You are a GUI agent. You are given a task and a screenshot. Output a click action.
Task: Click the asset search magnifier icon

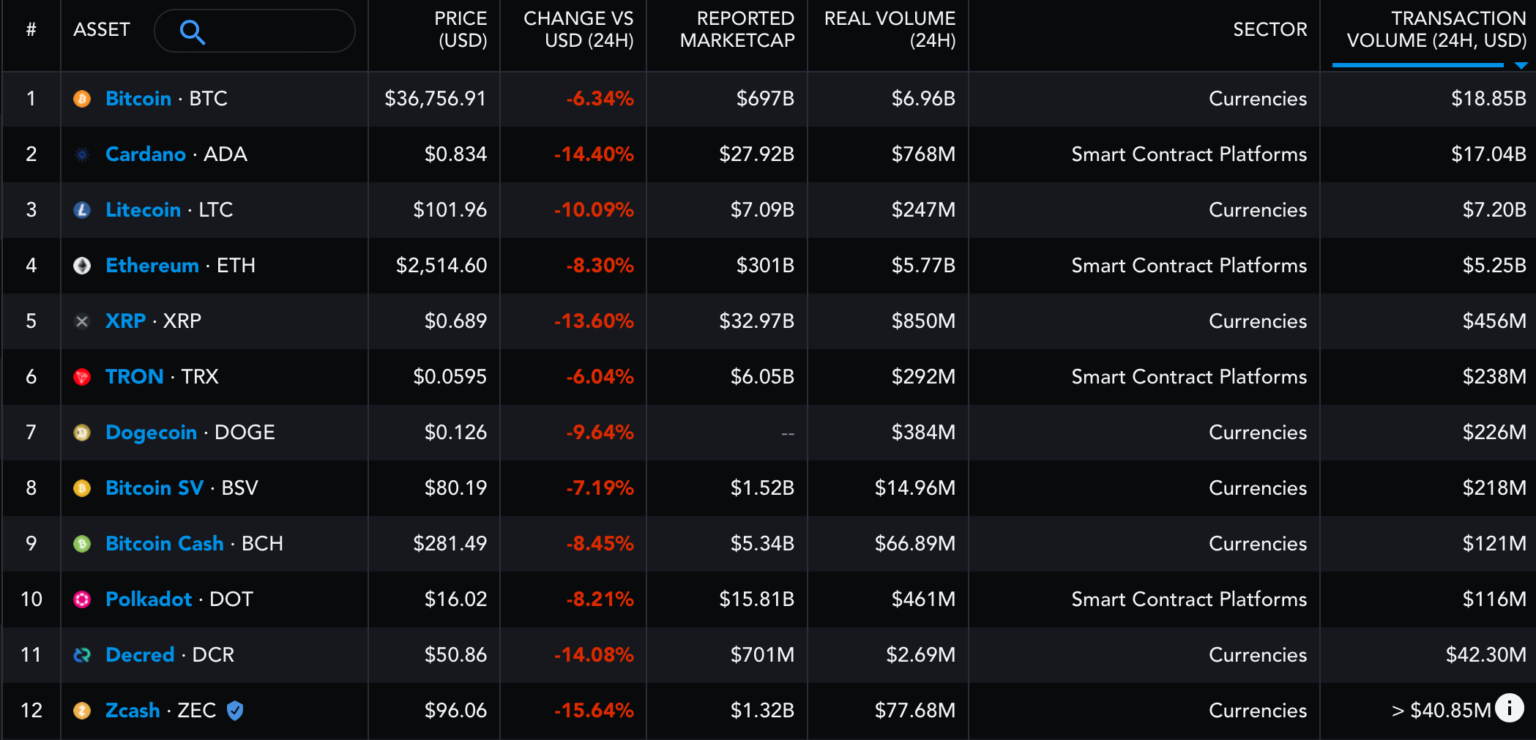(x=192, y=32)
